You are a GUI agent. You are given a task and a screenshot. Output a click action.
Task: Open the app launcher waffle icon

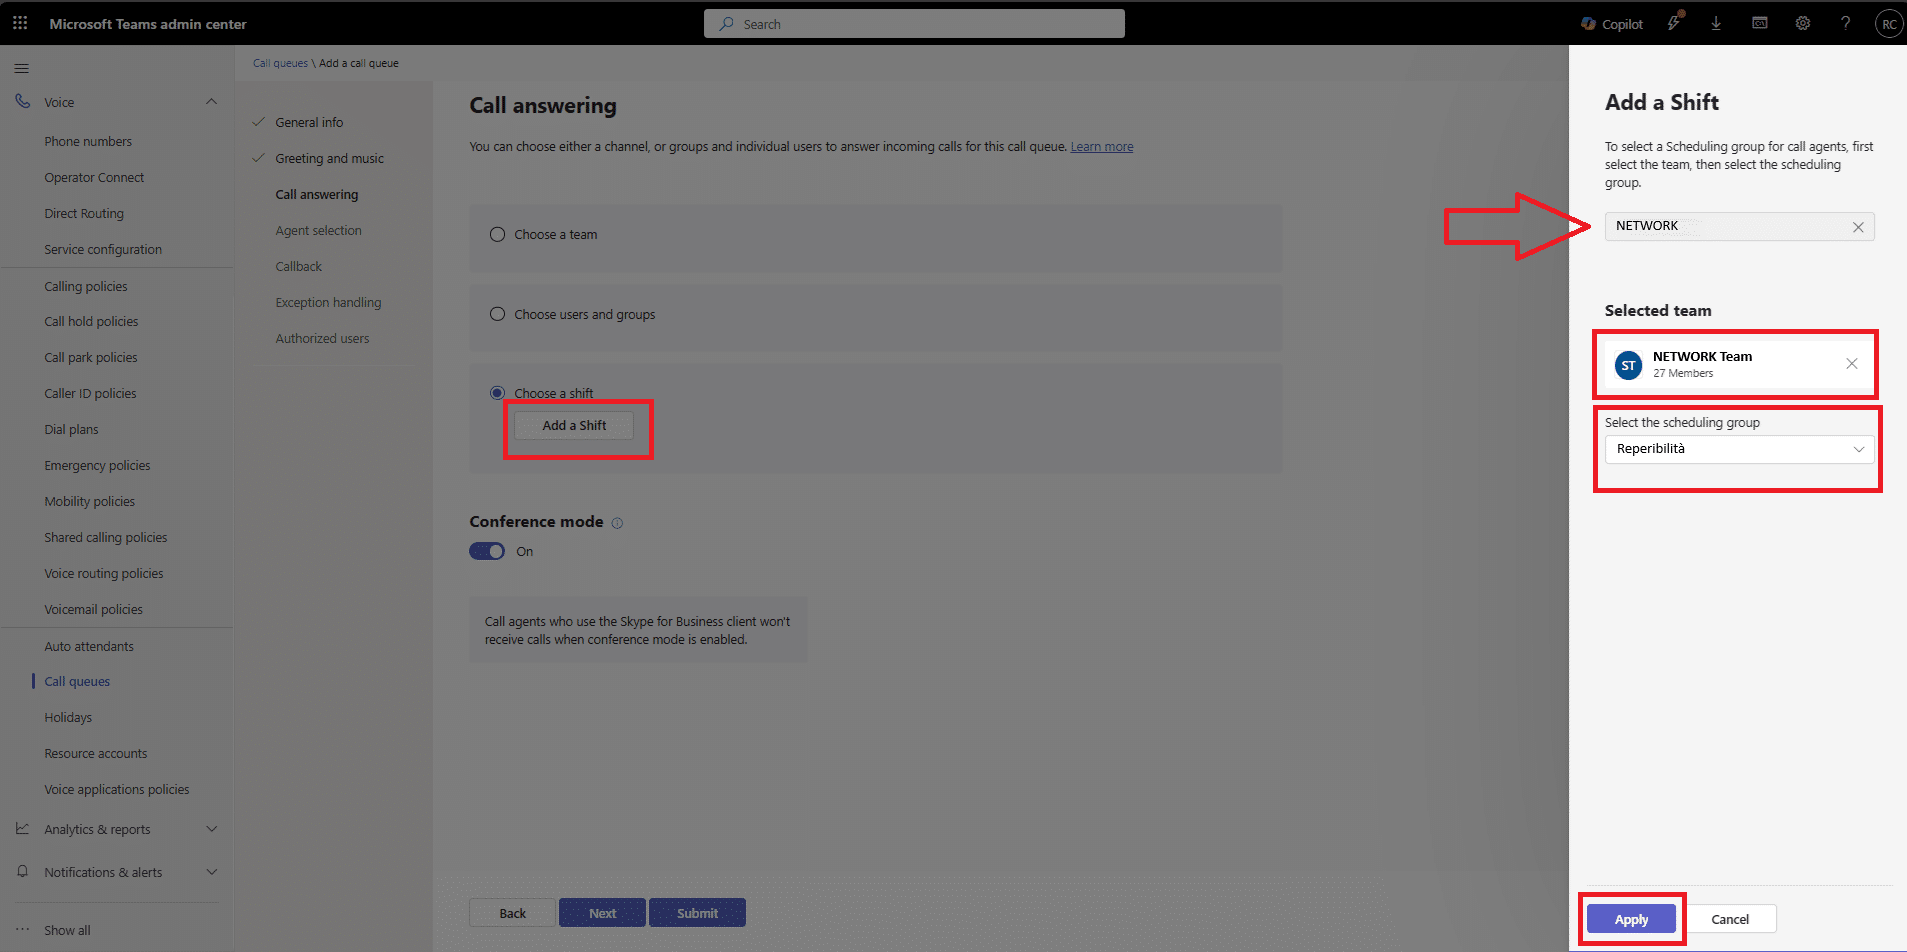pos(20,23)
